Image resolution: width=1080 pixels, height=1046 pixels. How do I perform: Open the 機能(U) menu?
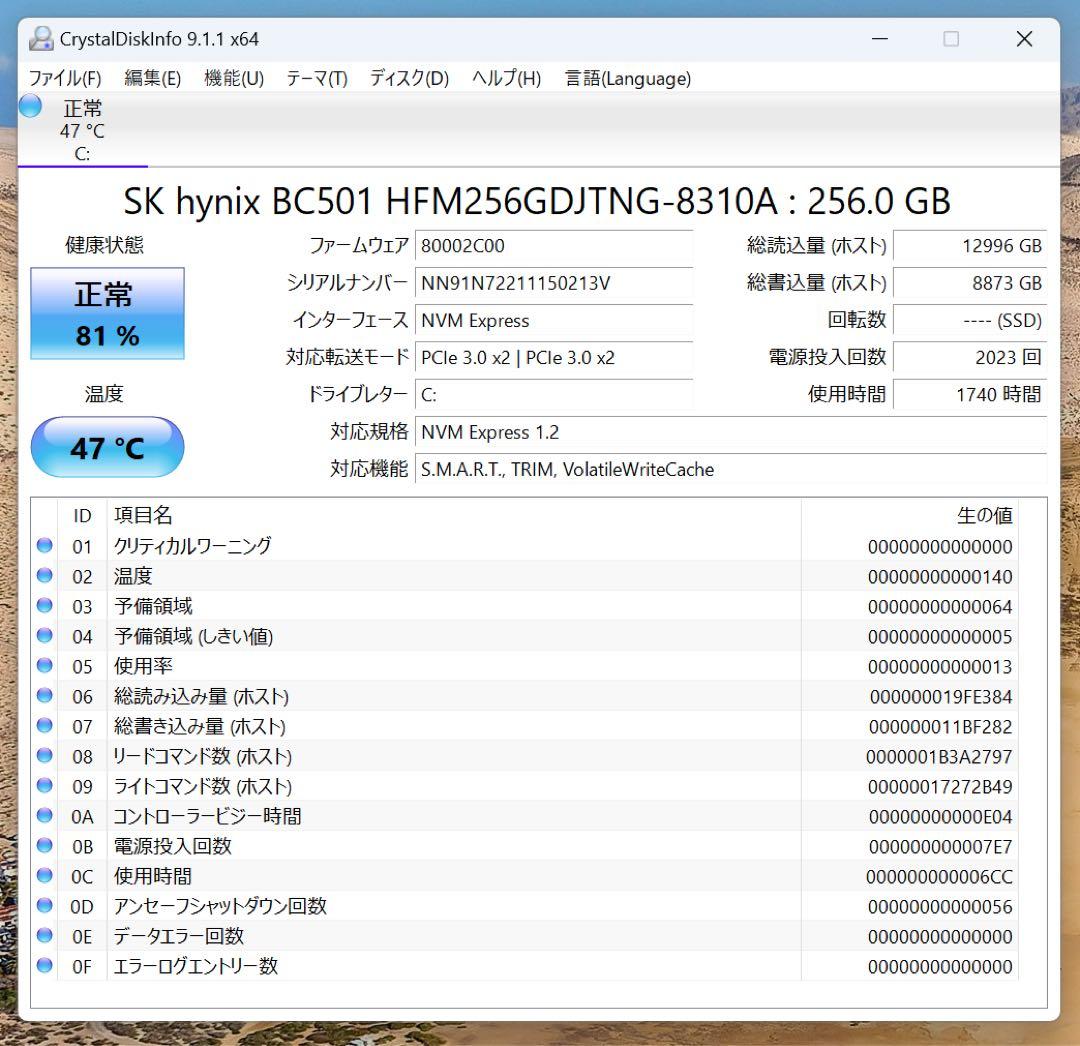pyautogui.click(x=234, y=79)
